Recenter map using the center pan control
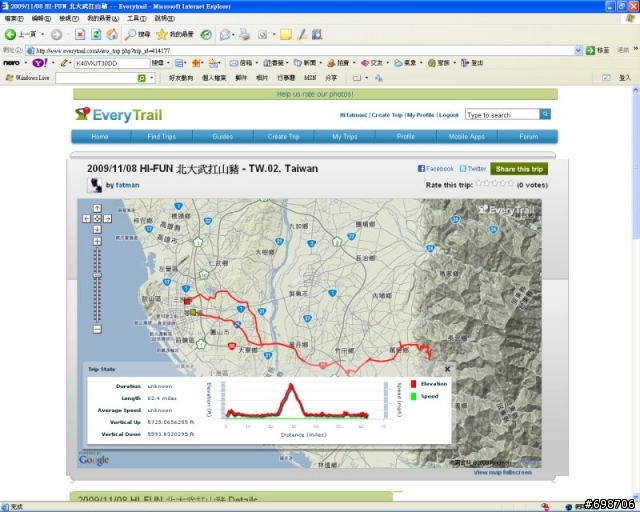The width and height of the screenshot is (640, 512). [97, 219]
